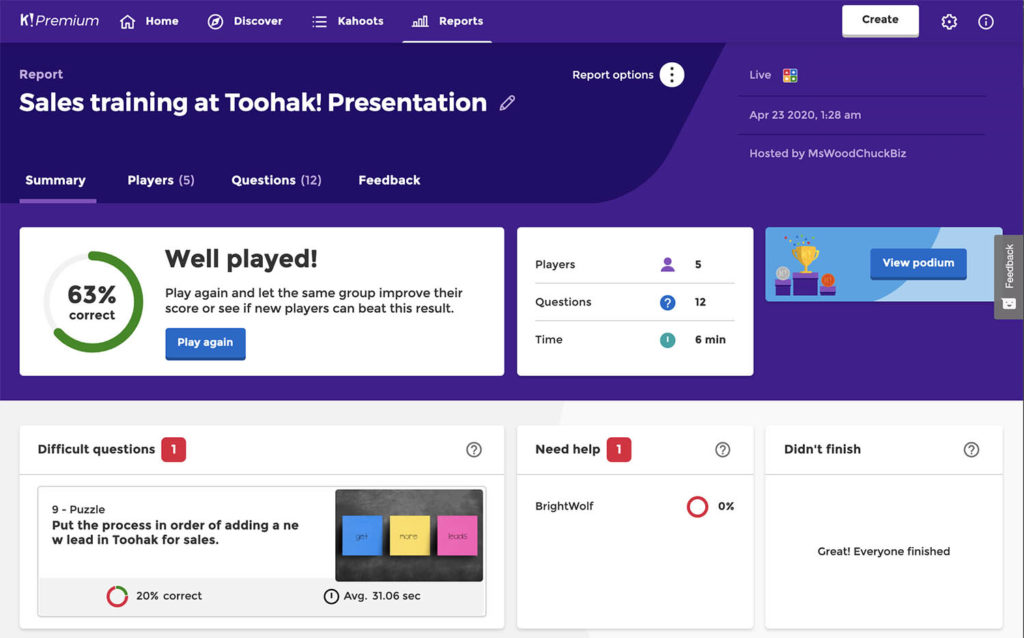1024x638 pixels.
Task: Click the 63% correct progress ring
Action: point(92,302)
